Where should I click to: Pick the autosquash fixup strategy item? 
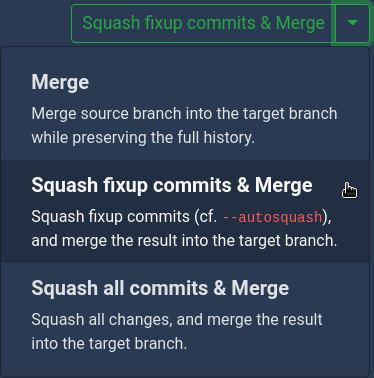click(185, 211)
